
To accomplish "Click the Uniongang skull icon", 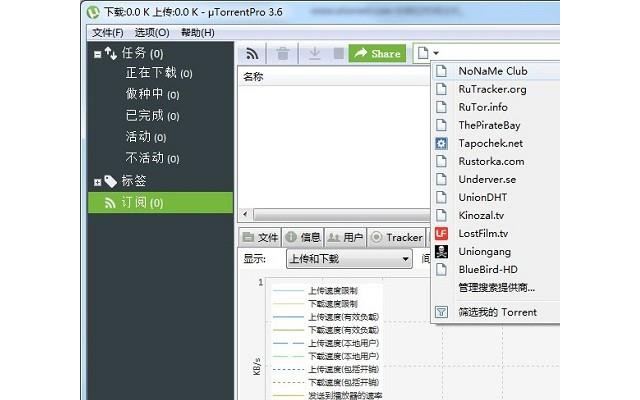I will (x=441, y=251).
